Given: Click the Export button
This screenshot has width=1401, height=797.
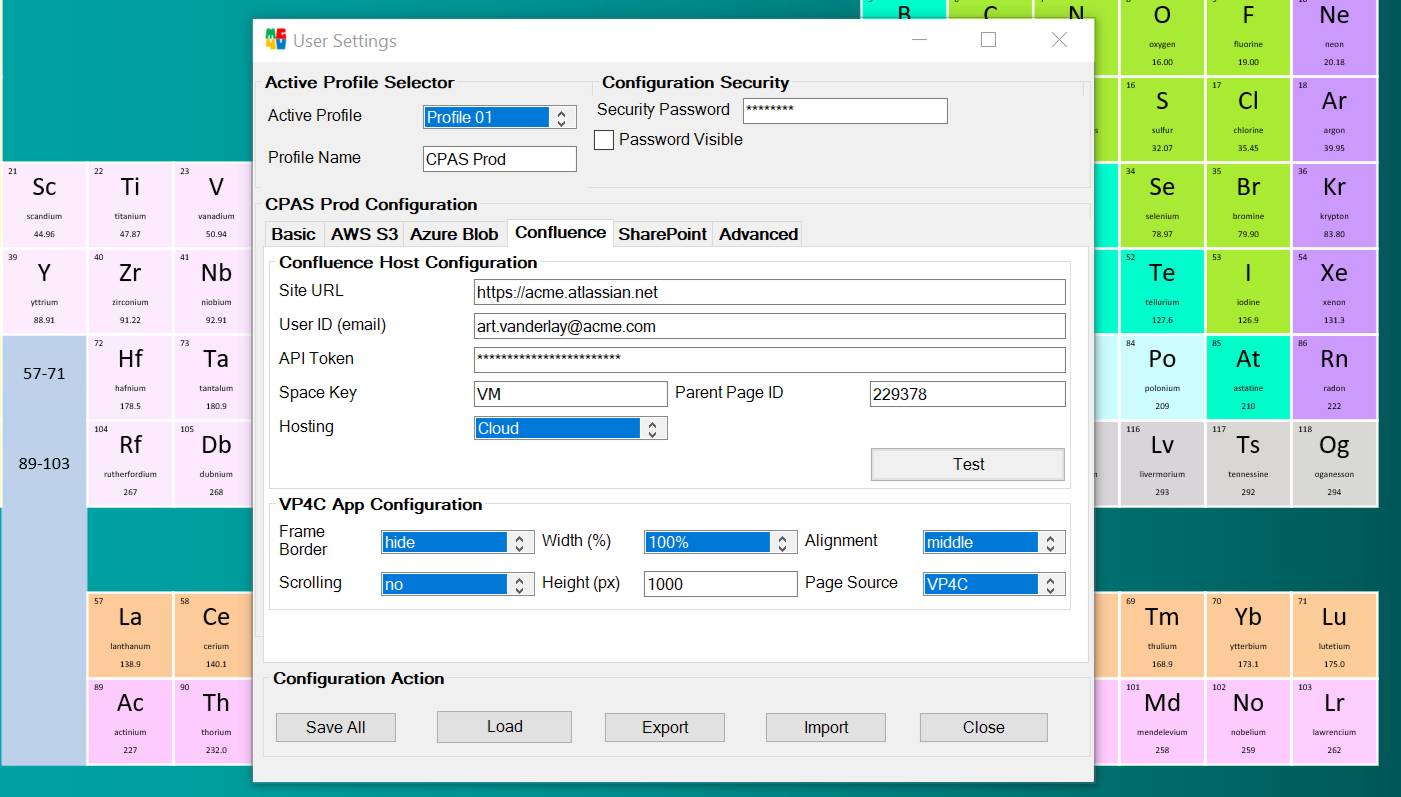Looking at the screenshot, I should pos(665,728).
